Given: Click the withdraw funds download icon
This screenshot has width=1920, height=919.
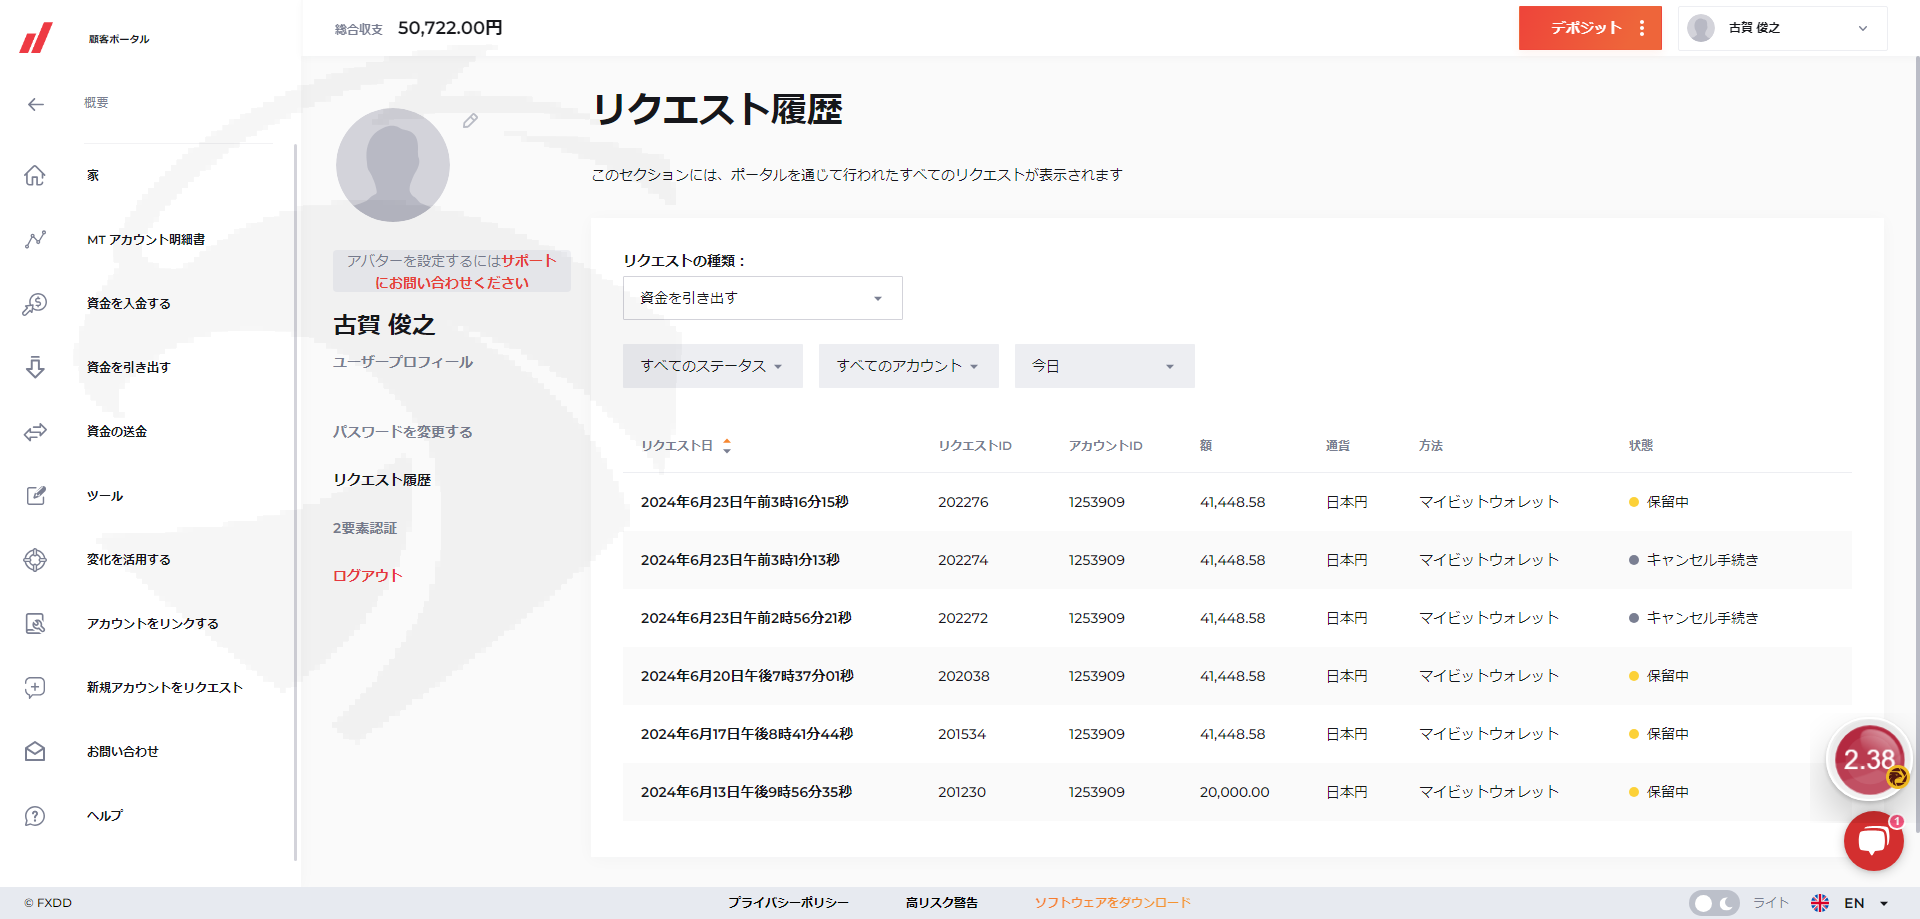Looking at the screenshot, I should click(x=35, y=368).
